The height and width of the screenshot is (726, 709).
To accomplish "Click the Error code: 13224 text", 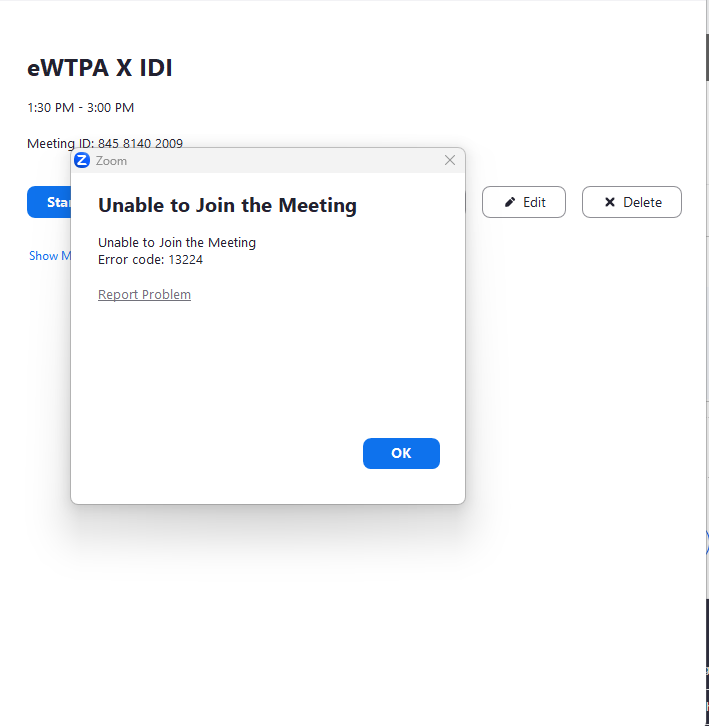I will [150, 260].
